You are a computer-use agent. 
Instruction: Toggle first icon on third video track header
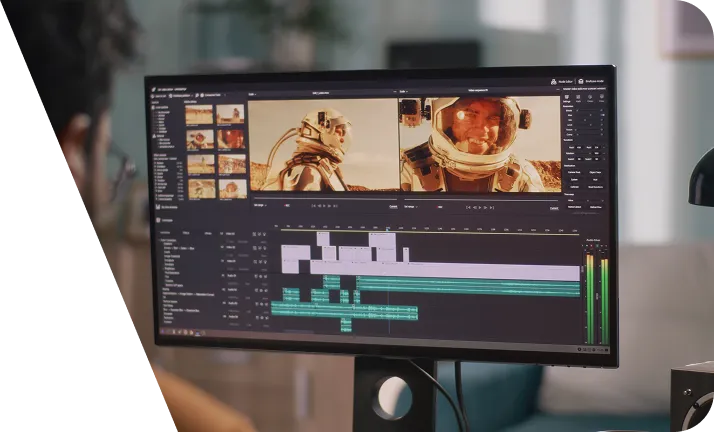255,262
